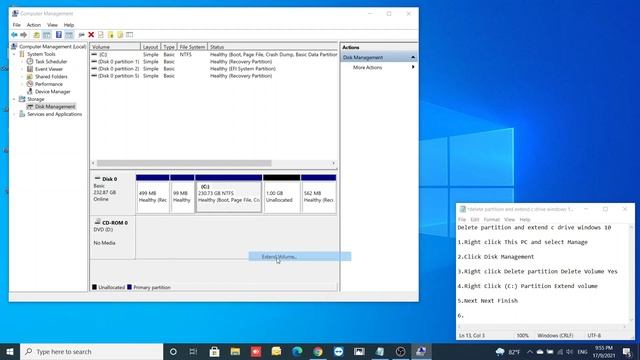Click the Up one level folder icon

click(36, 35)
